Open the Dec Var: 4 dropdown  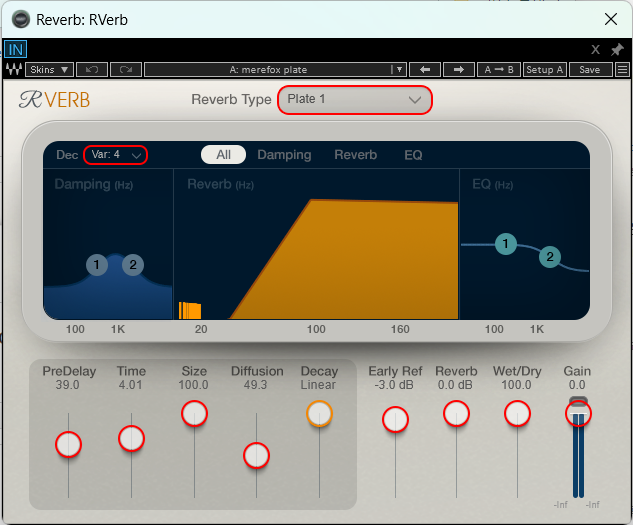click(115, 155)
